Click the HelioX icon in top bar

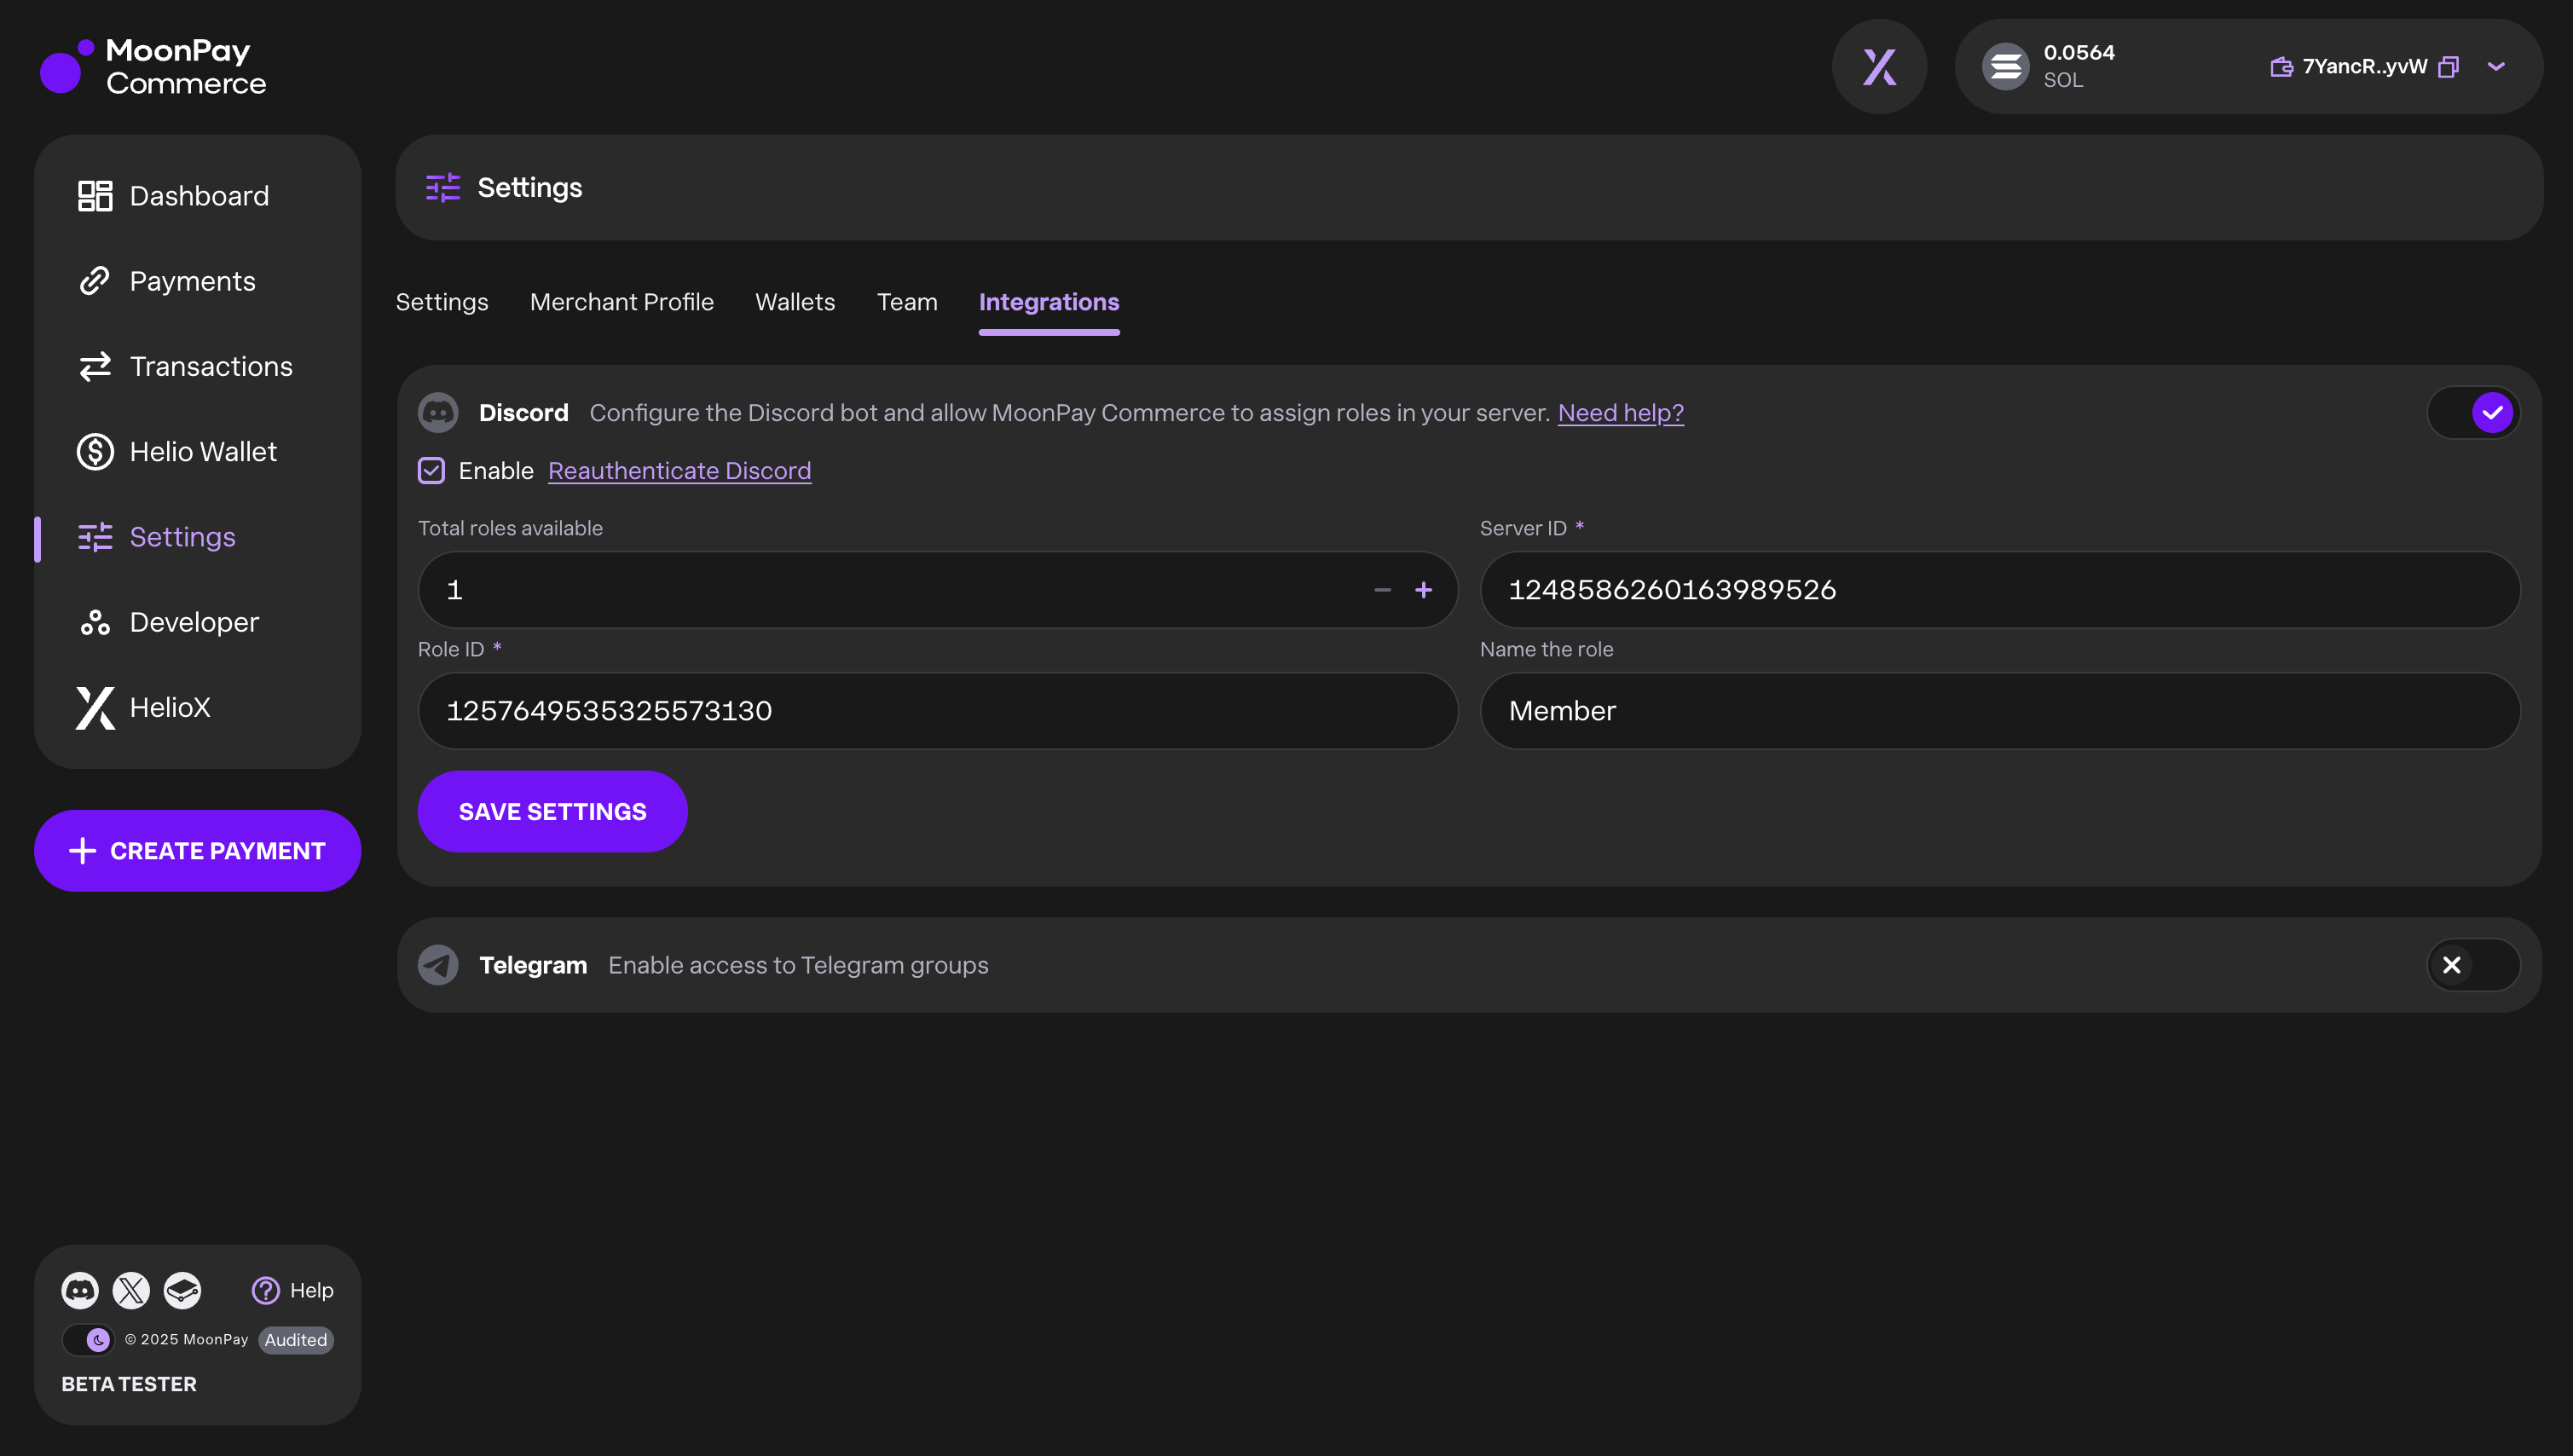click(x=1879, y=67)
